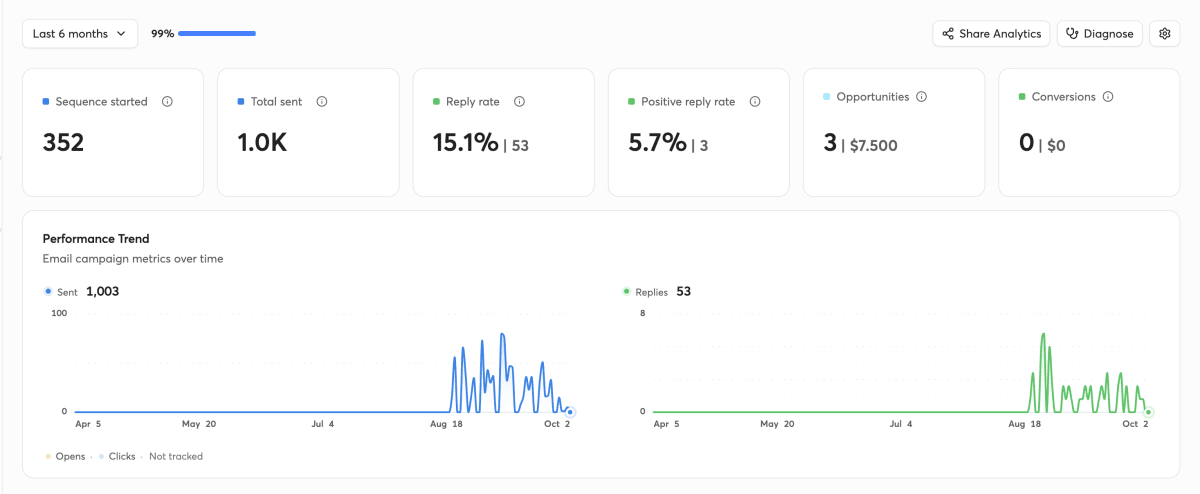Open the Last 6 months date range dropdown
The width and height of the screenshot is (1200, 494).
pos(80,33)
